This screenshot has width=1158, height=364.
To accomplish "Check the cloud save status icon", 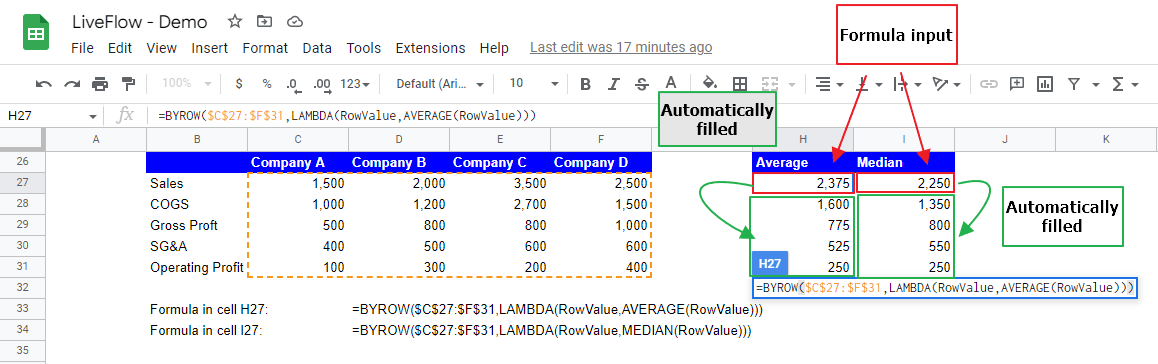I will (294, 21).
